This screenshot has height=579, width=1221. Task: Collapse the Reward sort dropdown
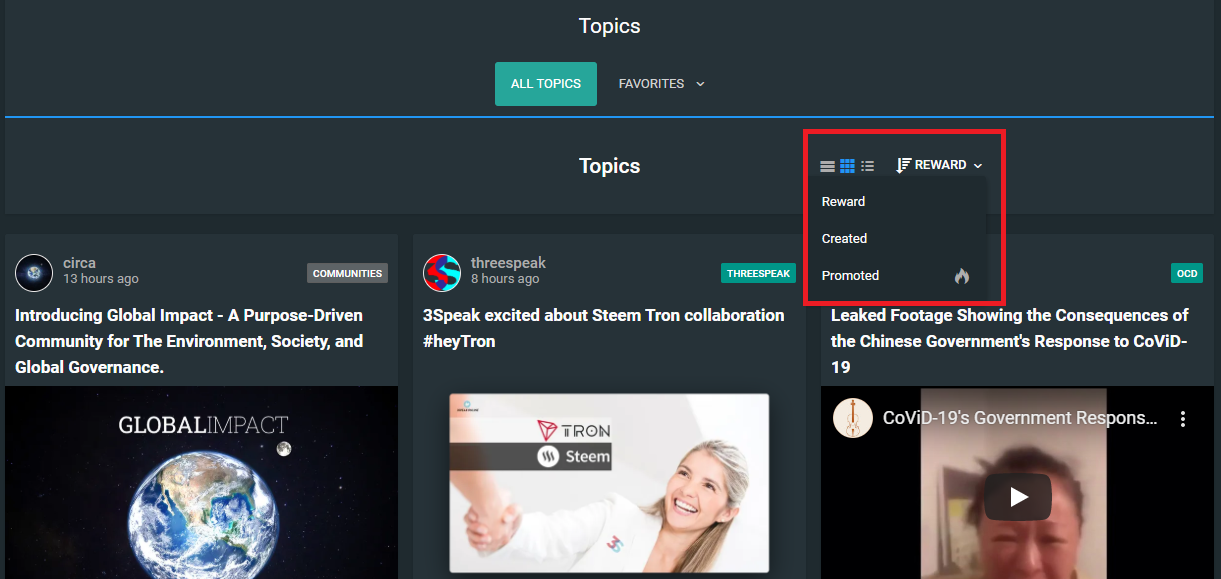tap(939, 165)
